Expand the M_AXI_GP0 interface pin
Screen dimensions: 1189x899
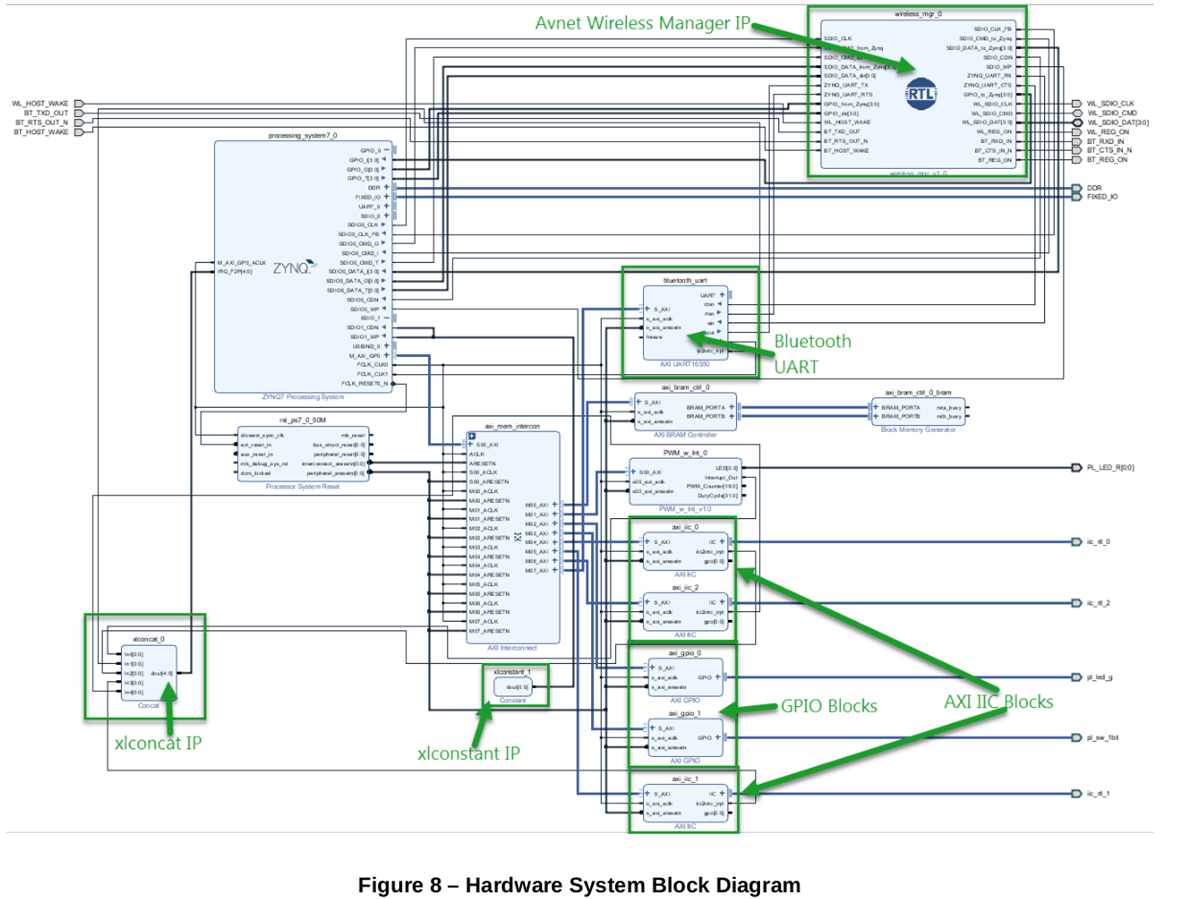click(x=386, y=356)
